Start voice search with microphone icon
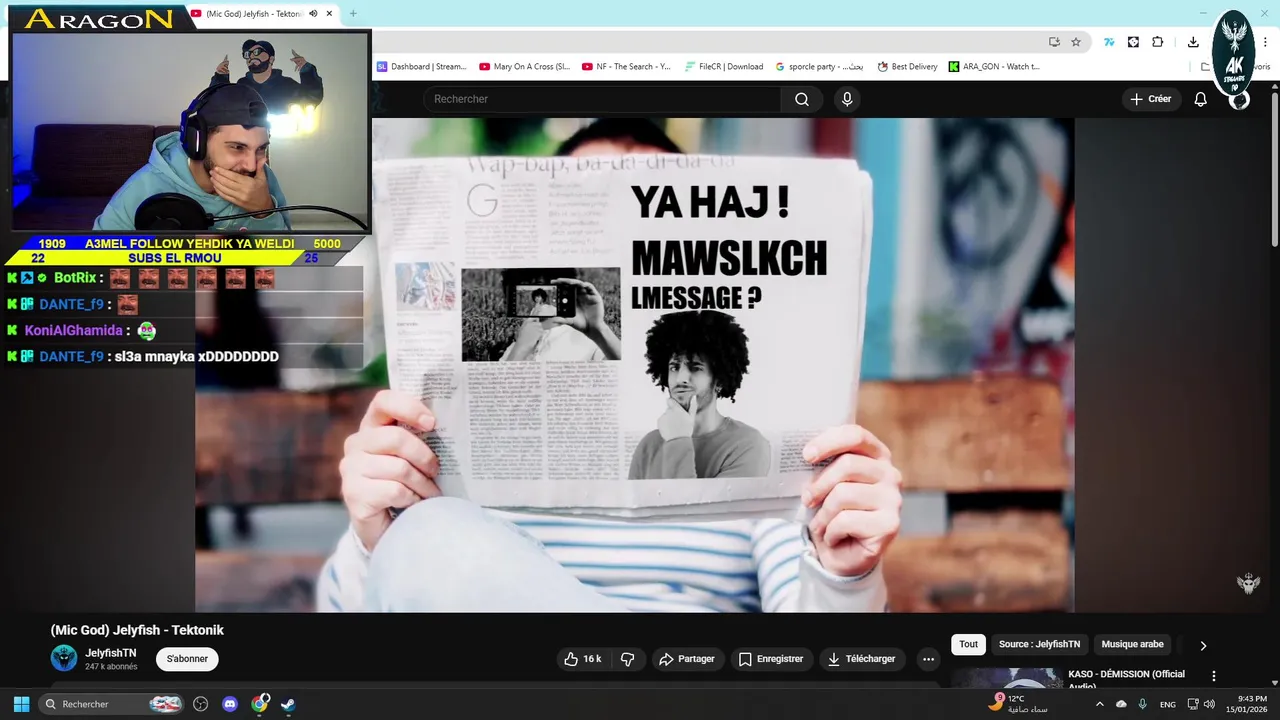The width and height of the screenshot is (1280, 720). [847, 99]
